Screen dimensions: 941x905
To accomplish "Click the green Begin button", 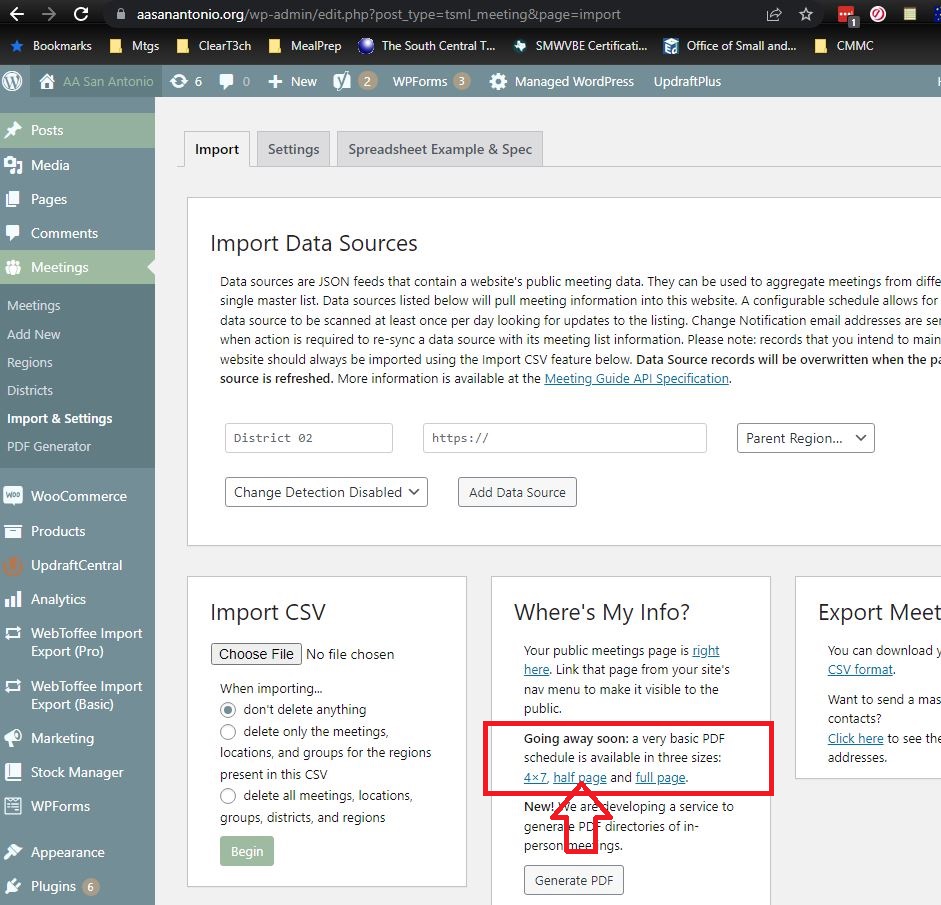I will click(x=247, y=851).
